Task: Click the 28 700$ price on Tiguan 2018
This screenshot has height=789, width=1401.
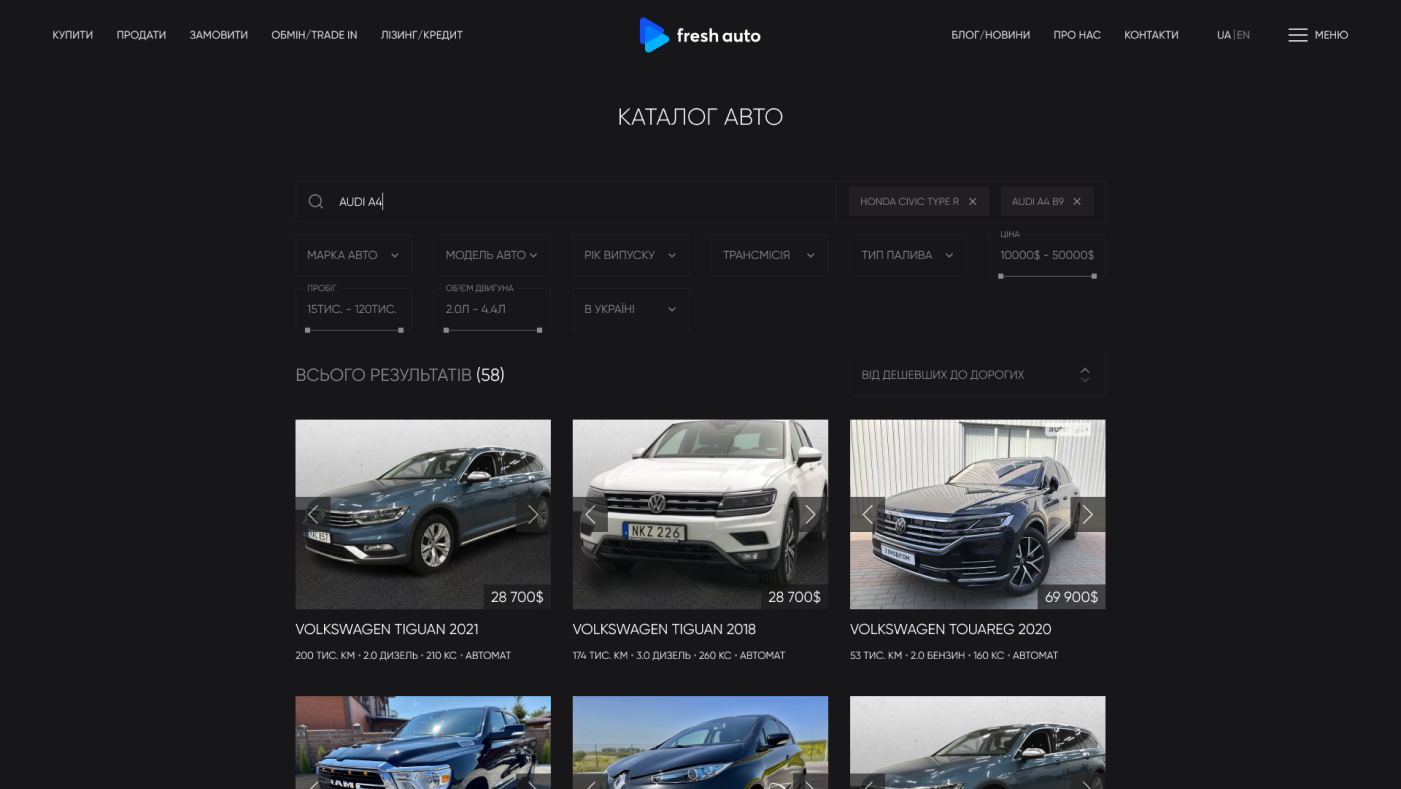Action: point(794,597)
